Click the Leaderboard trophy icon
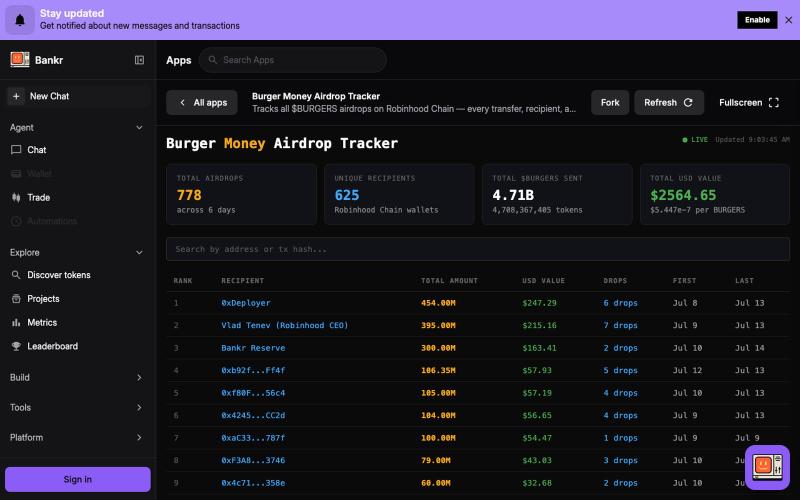 pyautogui.click(x=16, y=346)
